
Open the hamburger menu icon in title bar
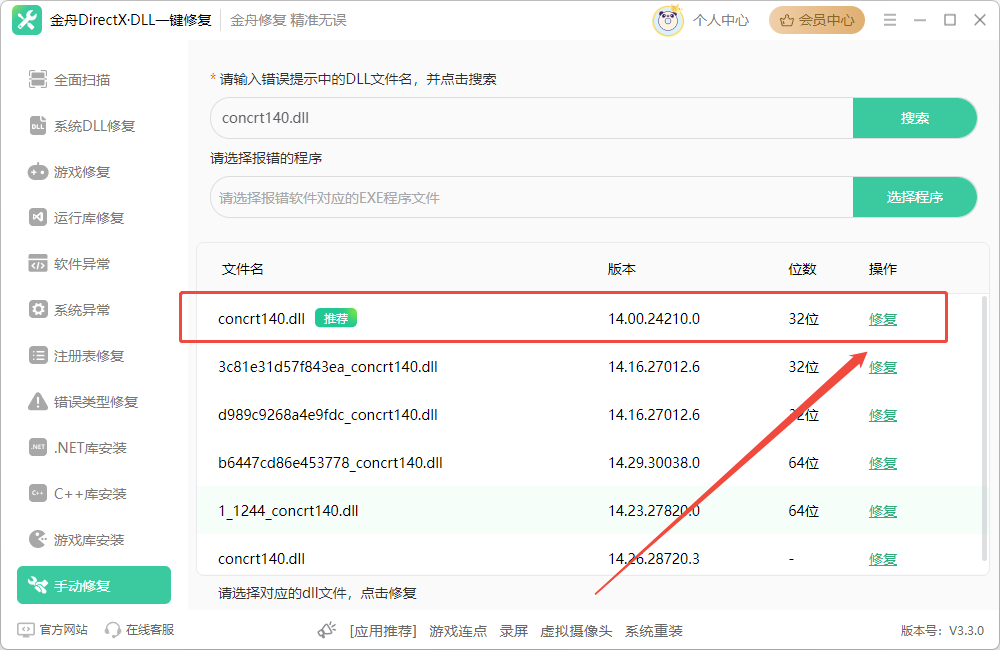click(x=890, y=20)
